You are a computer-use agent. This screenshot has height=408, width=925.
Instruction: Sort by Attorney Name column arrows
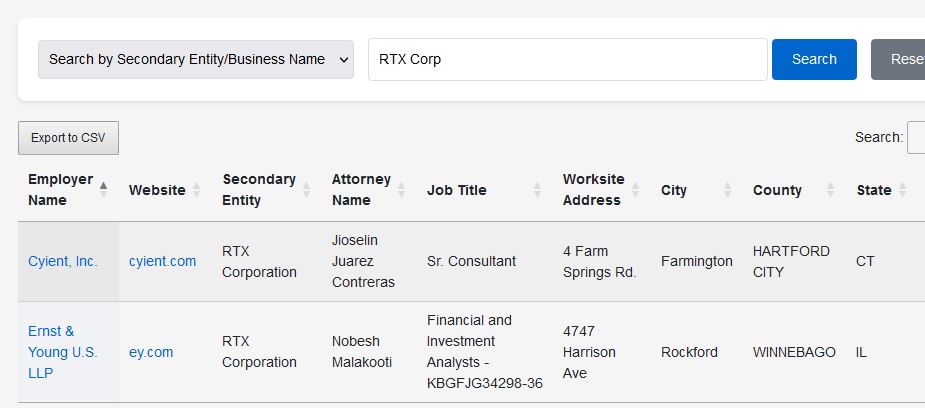401,190
